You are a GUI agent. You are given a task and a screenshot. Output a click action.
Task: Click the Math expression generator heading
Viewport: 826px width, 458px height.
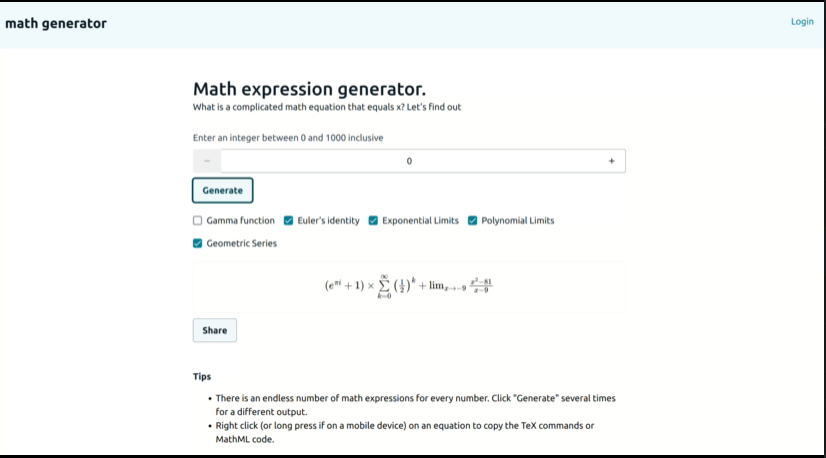point(316,89)
